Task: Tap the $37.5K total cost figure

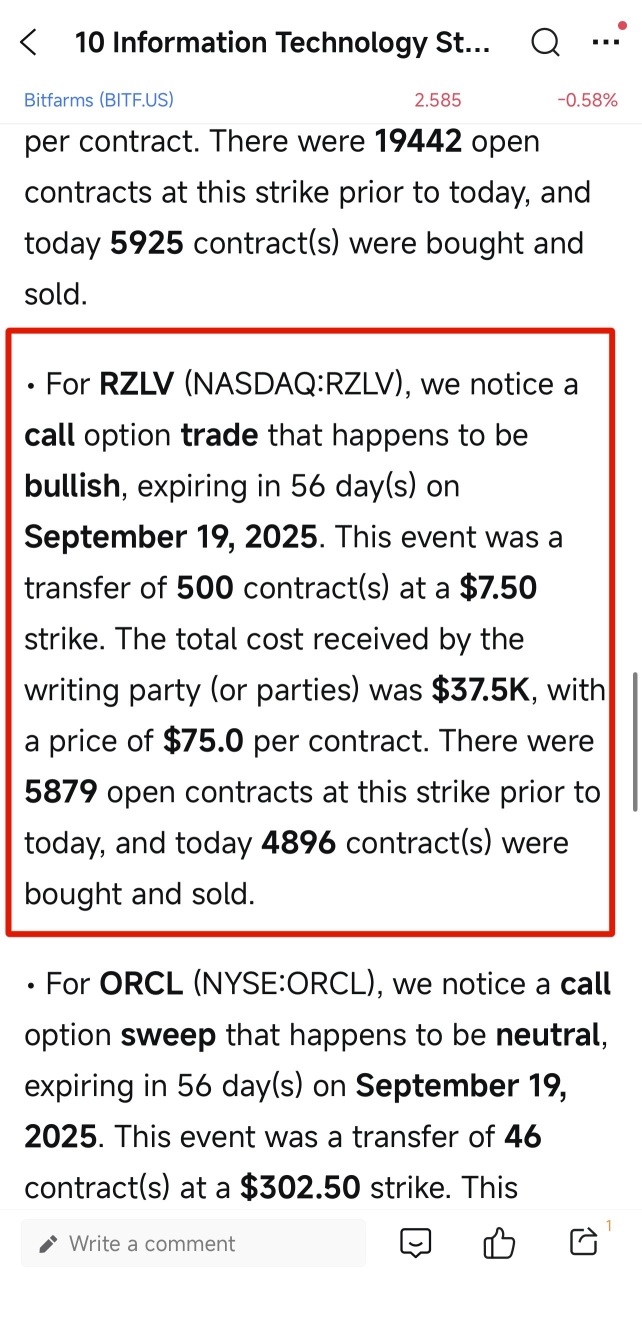Action: (480, 690)
